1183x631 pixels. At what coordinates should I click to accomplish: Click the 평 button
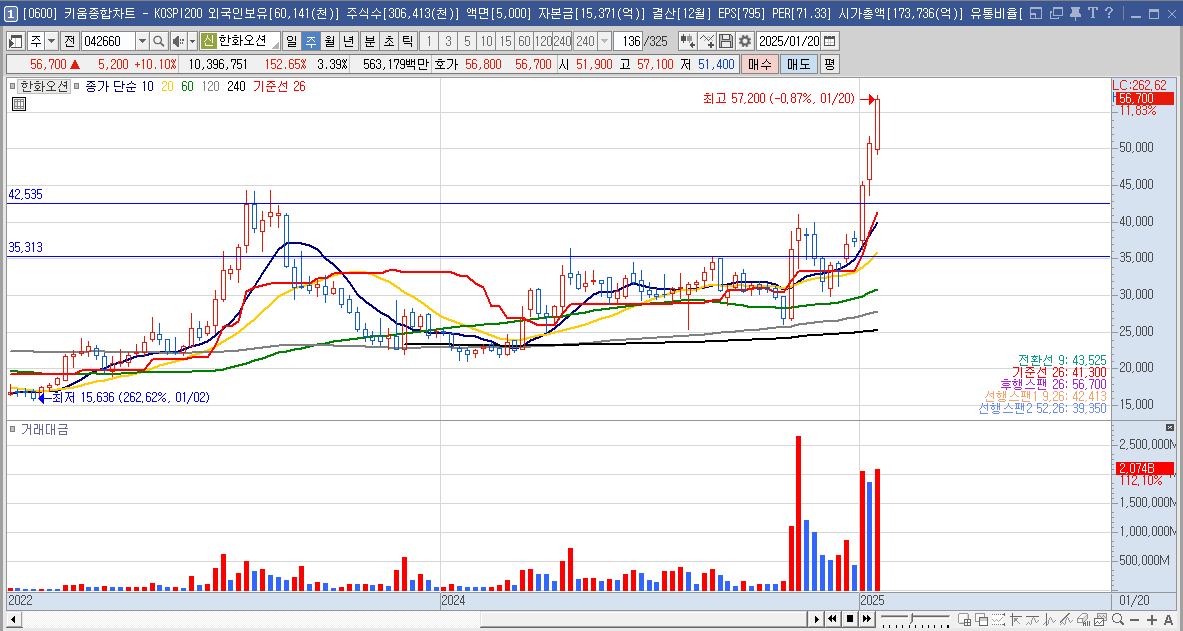point(829,64)
